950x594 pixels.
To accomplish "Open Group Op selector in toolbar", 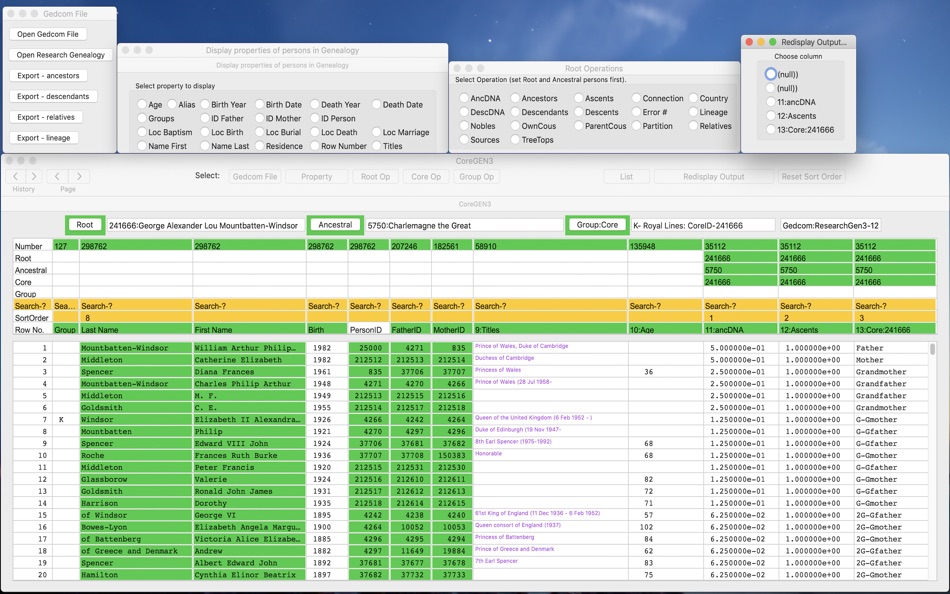I will pos(476,176).
